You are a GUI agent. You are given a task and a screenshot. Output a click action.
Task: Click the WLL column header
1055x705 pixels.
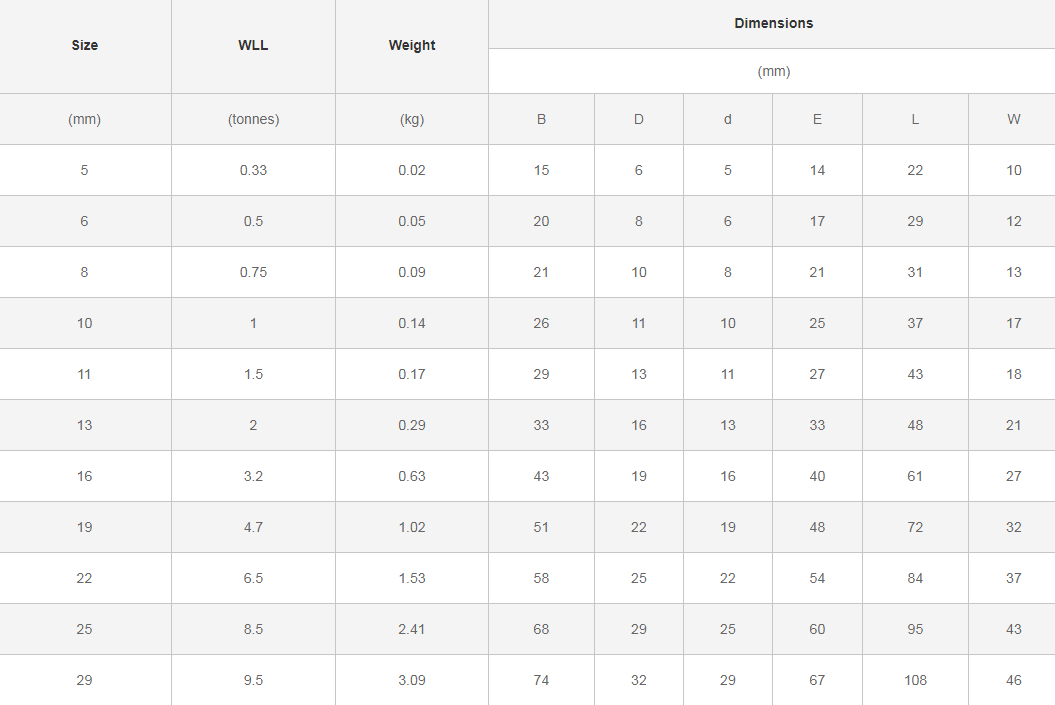[x=253, y=45]
